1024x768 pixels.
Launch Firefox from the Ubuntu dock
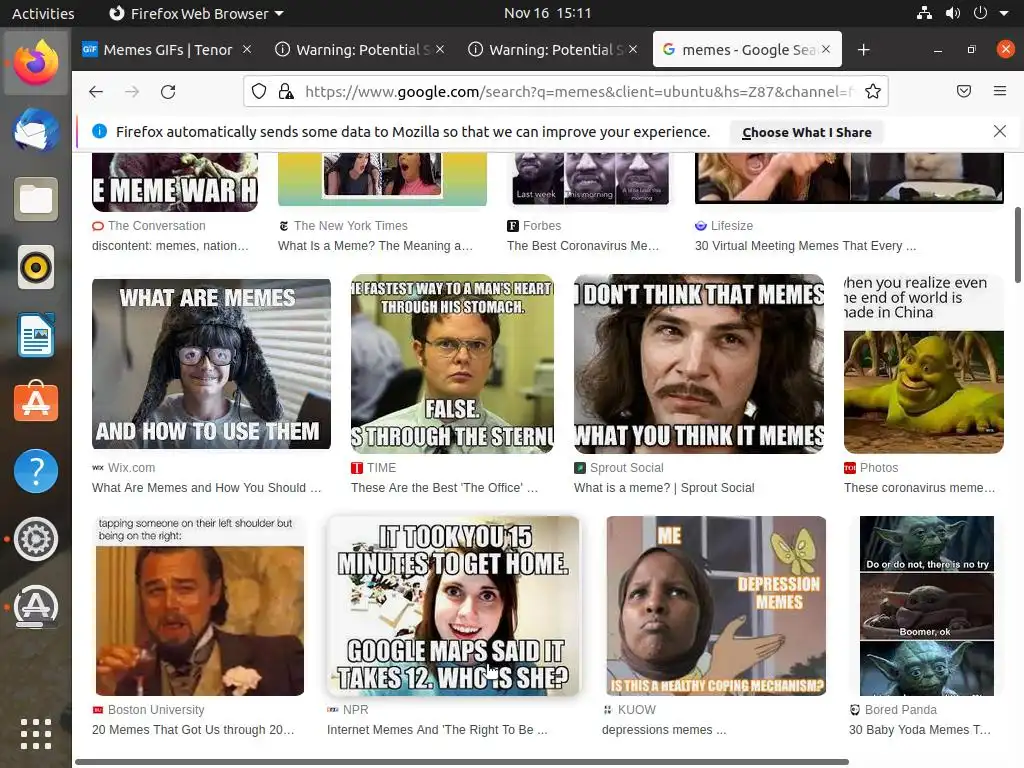36,63
